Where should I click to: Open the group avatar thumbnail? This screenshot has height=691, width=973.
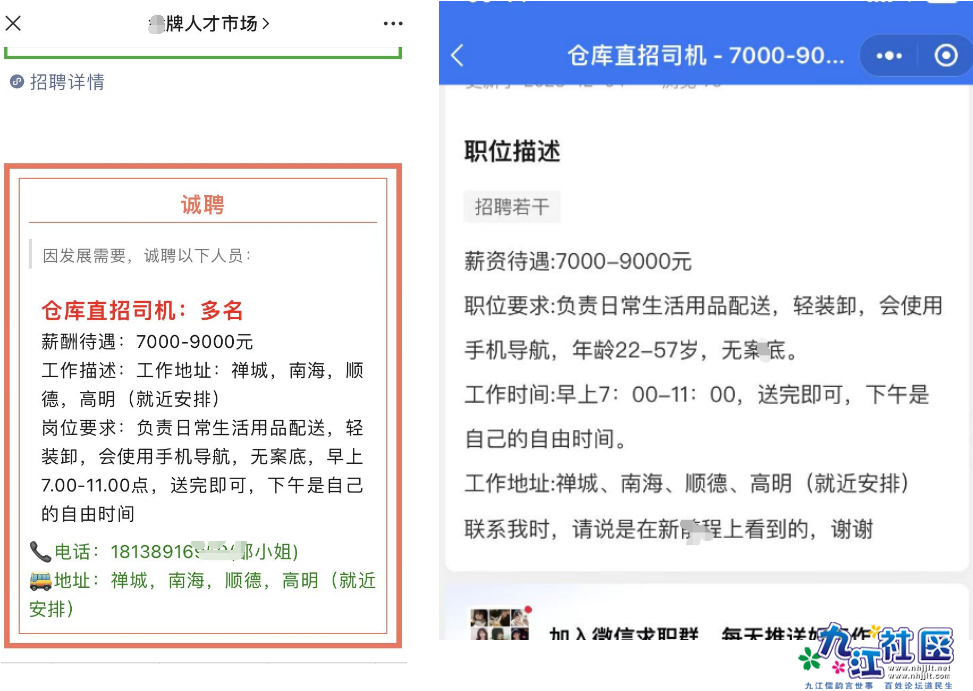498,625
